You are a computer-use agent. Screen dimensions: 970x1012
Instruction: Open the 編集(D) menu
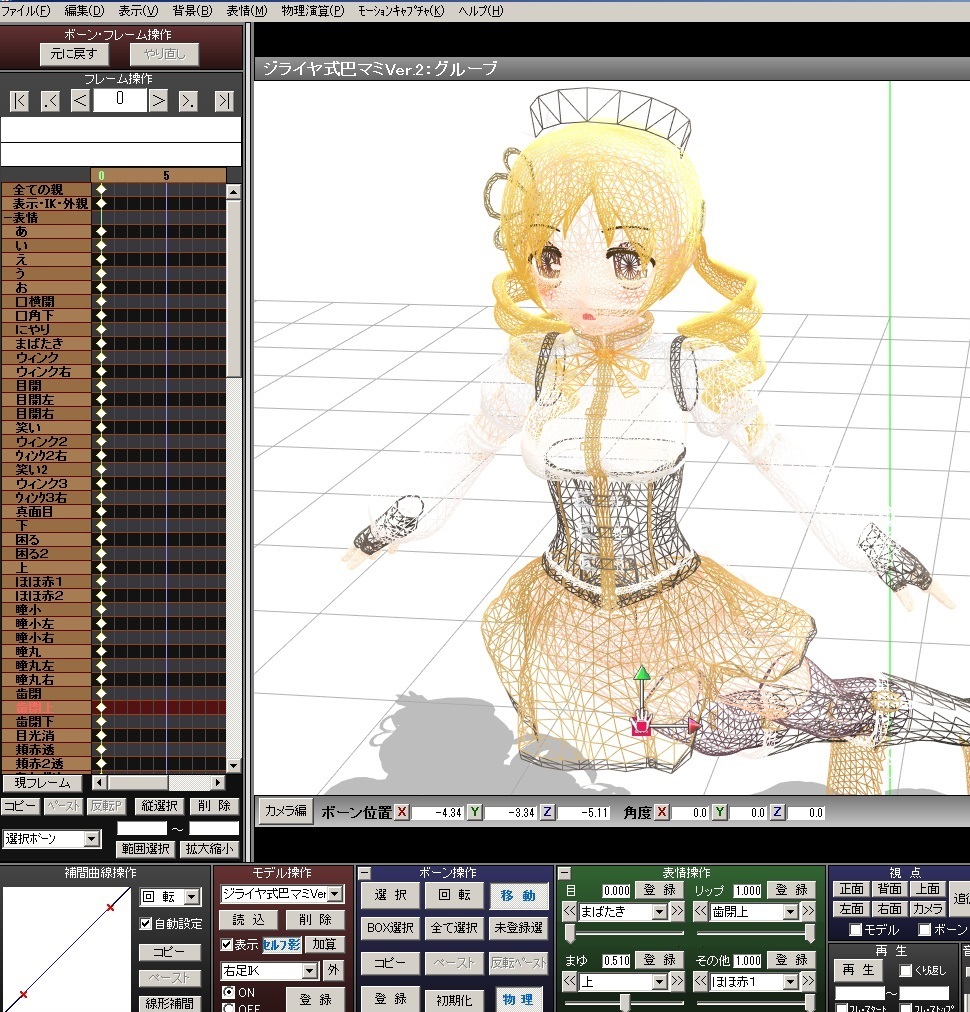pyautogui.click(x=84, y=11)
